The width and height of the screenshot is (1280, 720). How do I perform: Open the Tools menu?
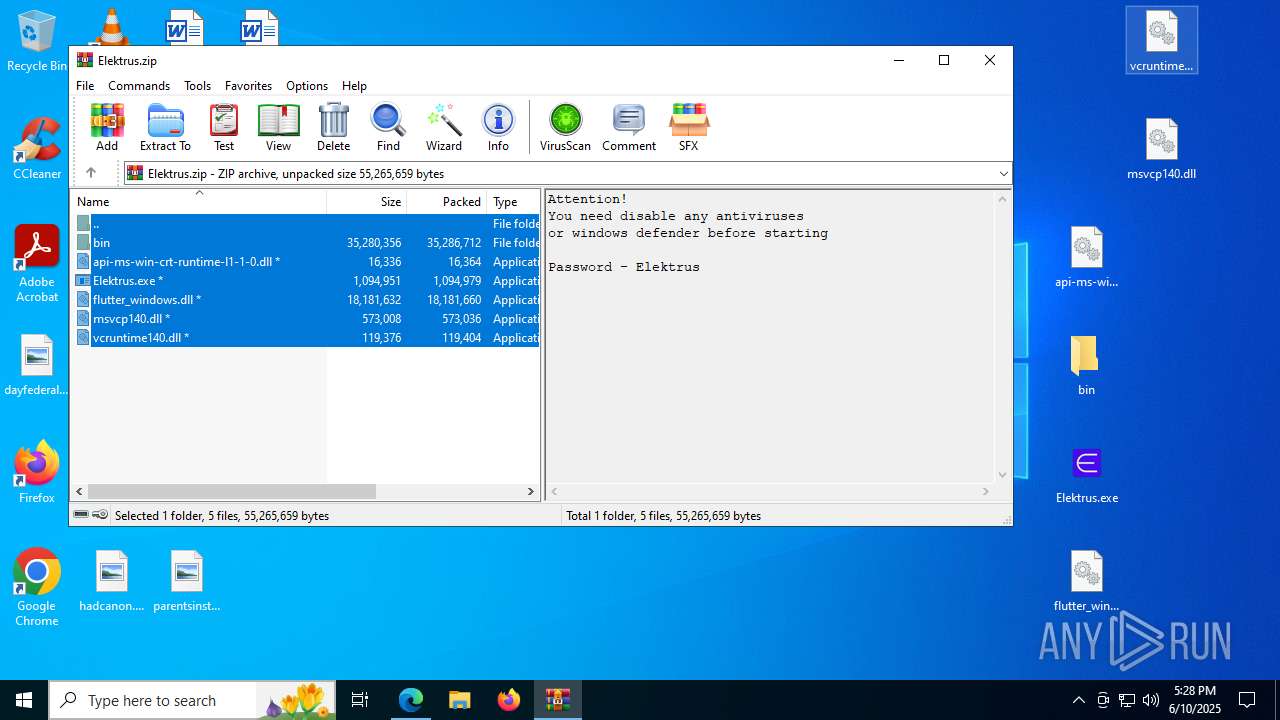197,86
